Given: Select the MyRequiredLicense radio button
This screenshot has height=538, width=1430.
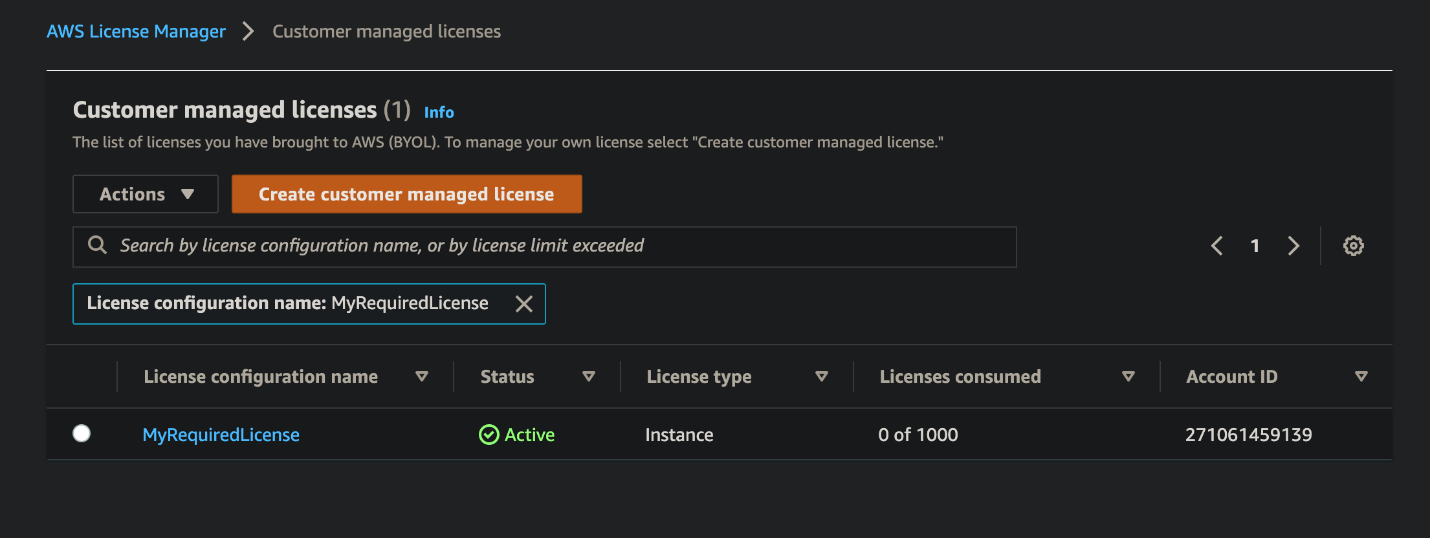Looking at the screenshot, I should [x=82, y=434].
